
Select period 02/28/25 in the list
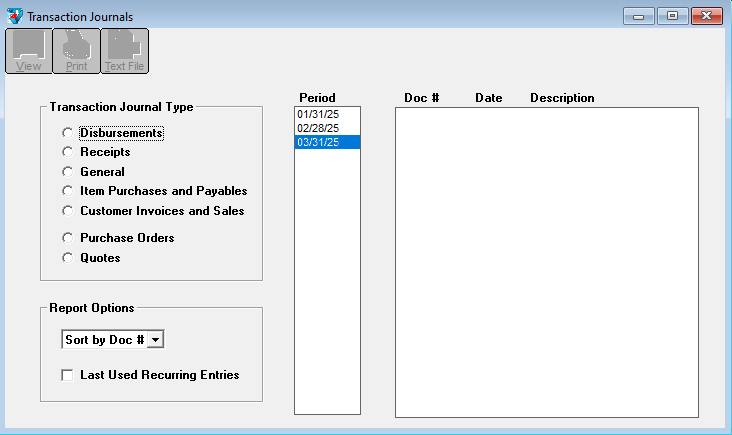coord(318,129)
